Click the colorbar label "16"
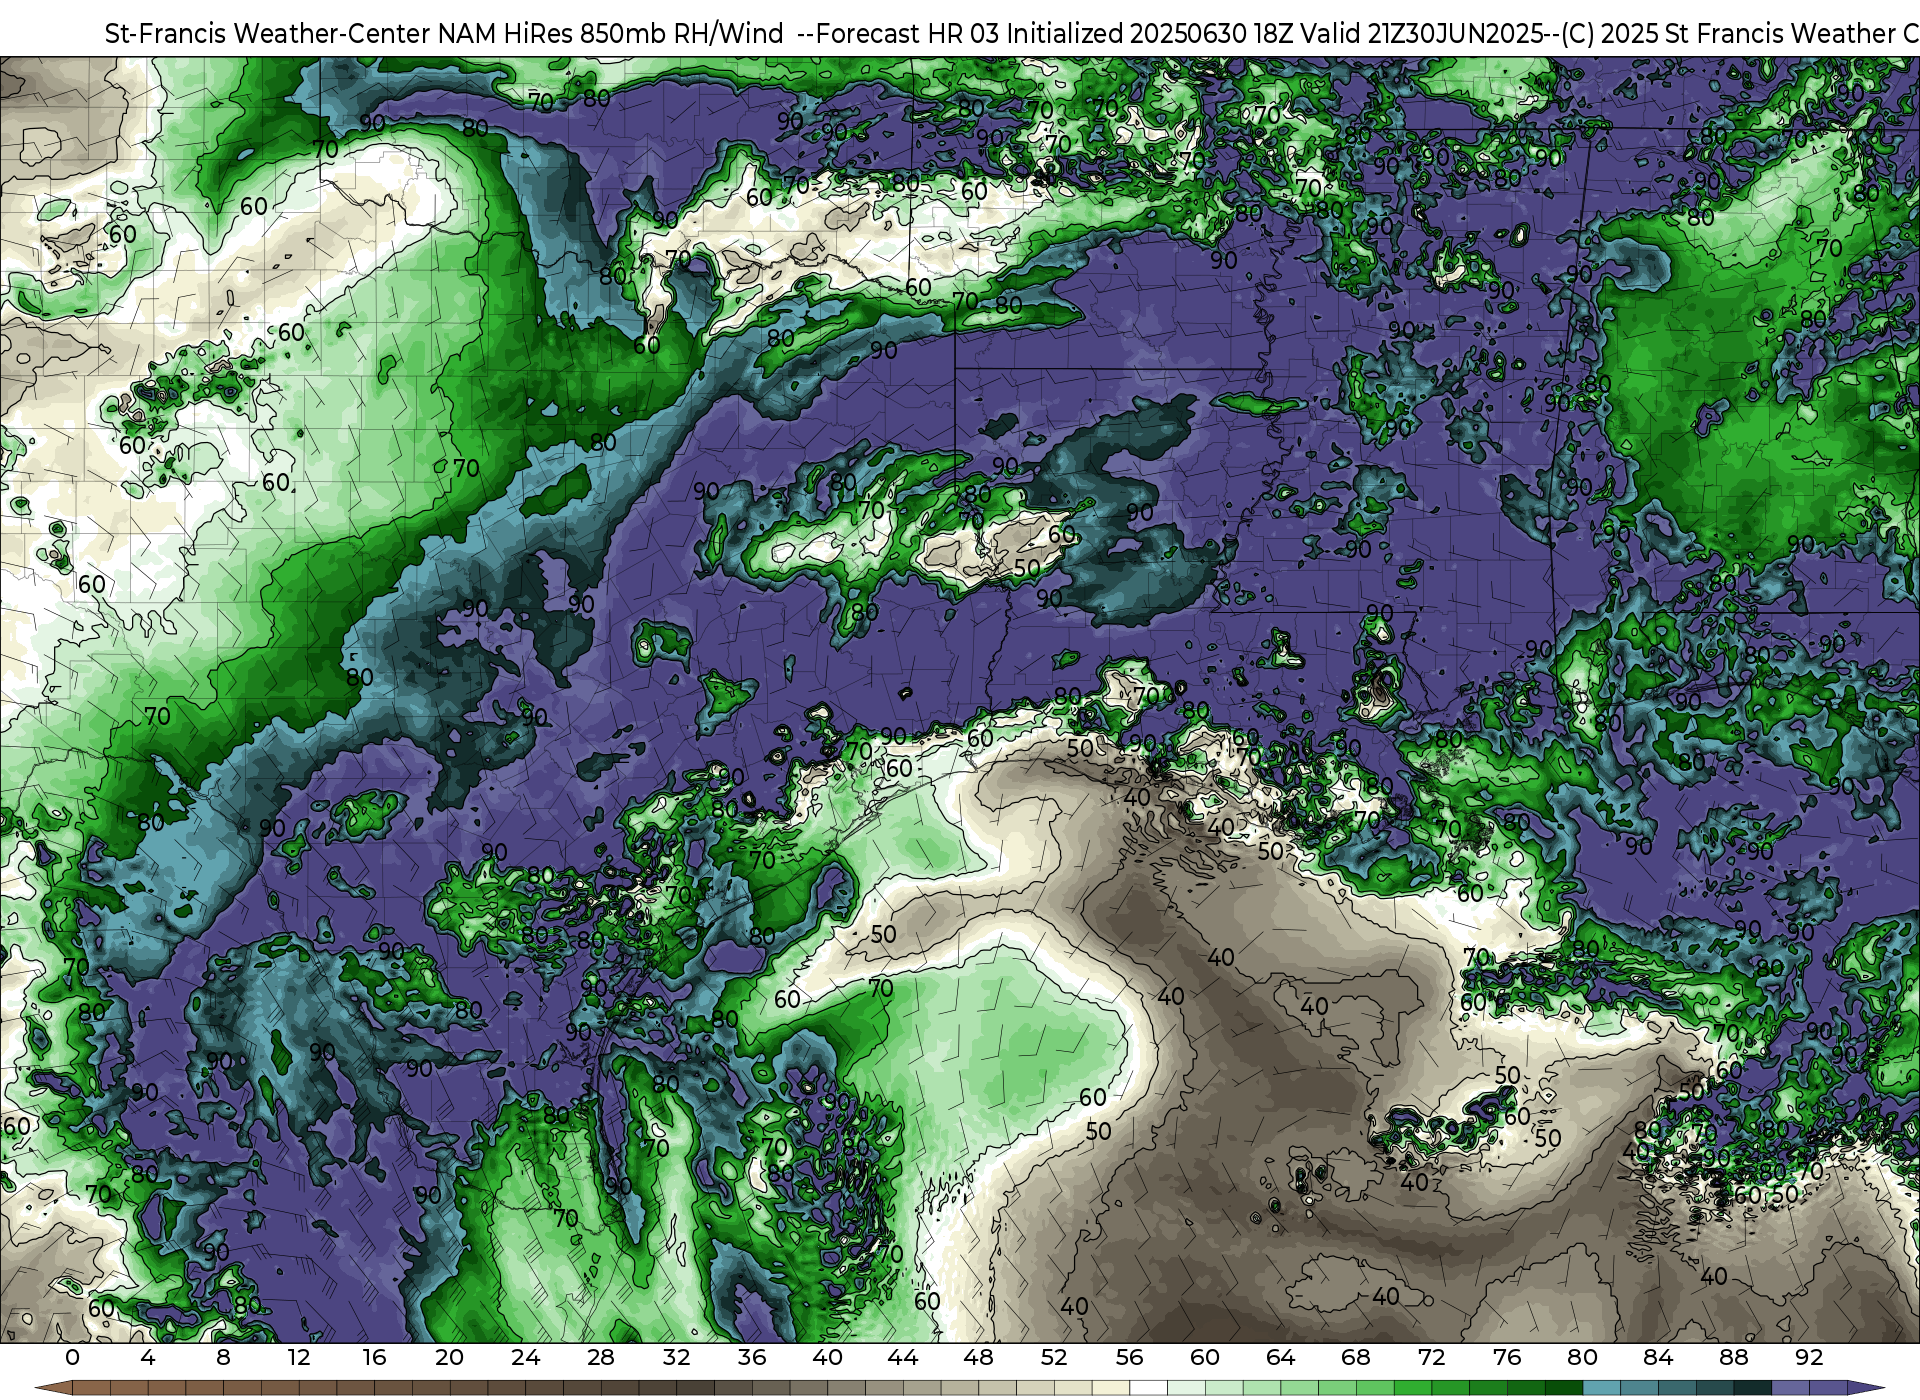Viewport: 1920px width, 1400px height. (374, 1357)
